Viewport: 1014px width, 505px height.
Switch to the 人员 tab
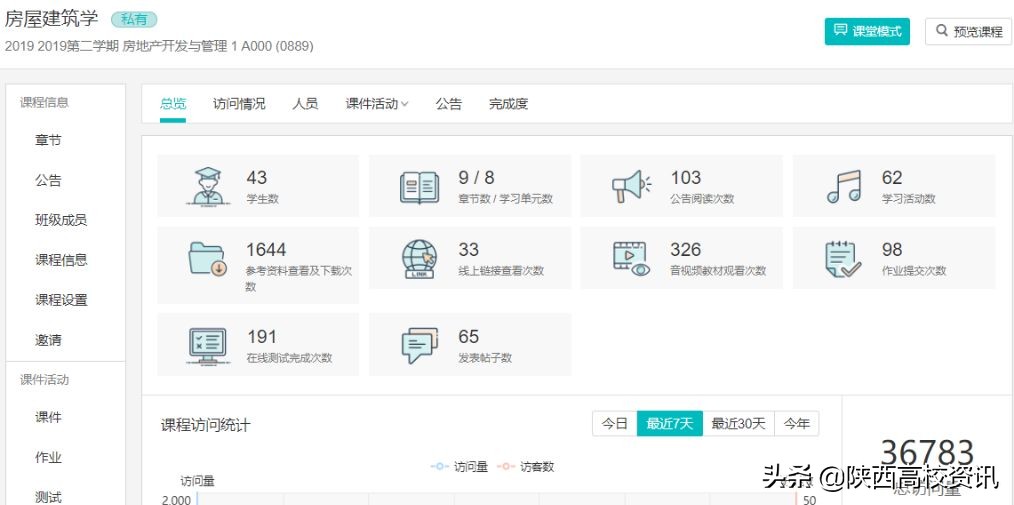click(305, 103)
